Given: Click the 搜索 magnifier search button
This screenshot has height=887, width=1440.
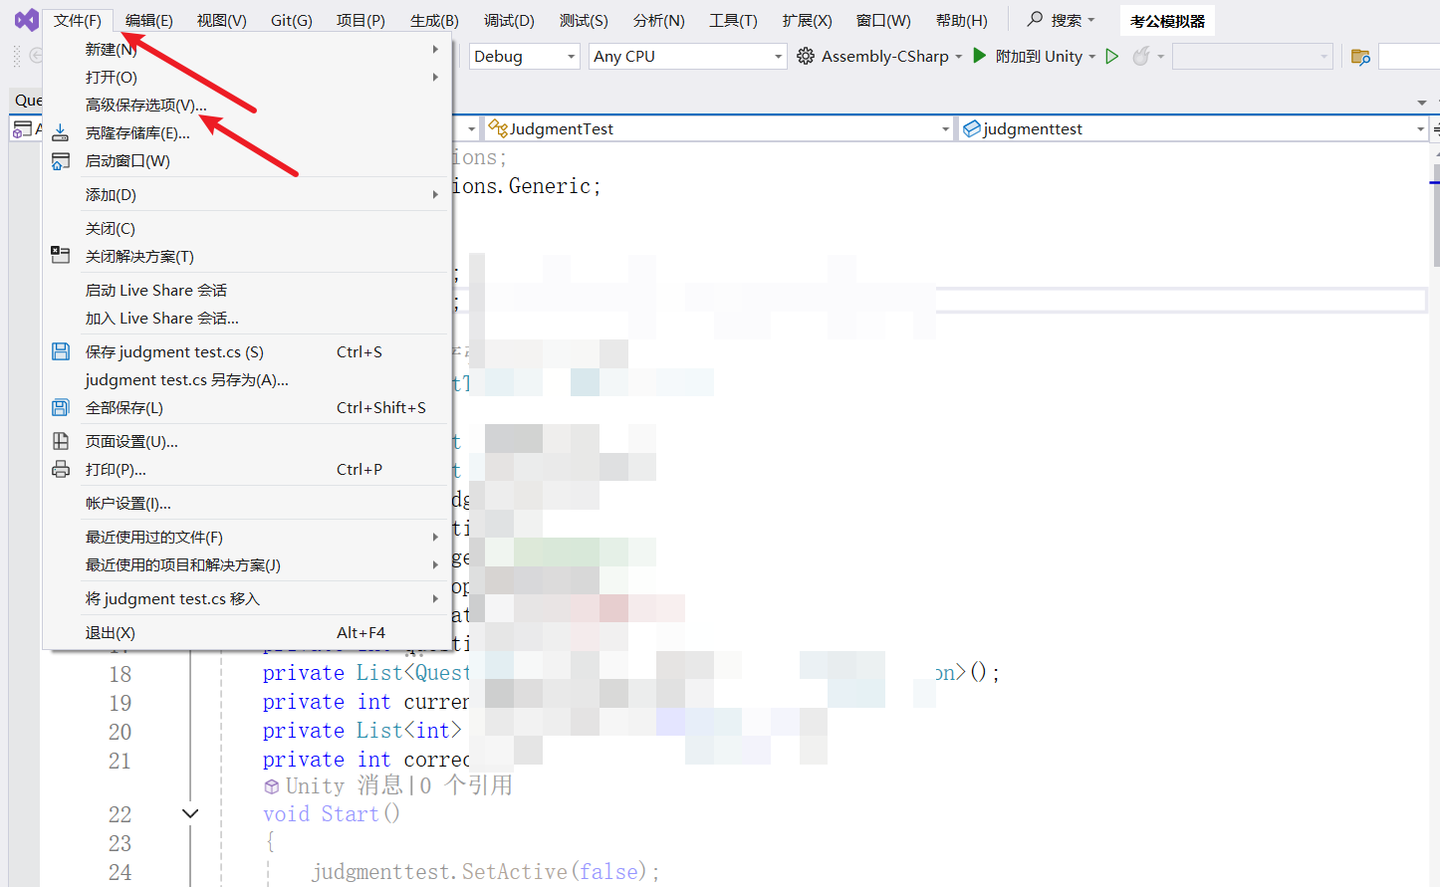Looking at the screenshot, I should tap(1061, 20).
